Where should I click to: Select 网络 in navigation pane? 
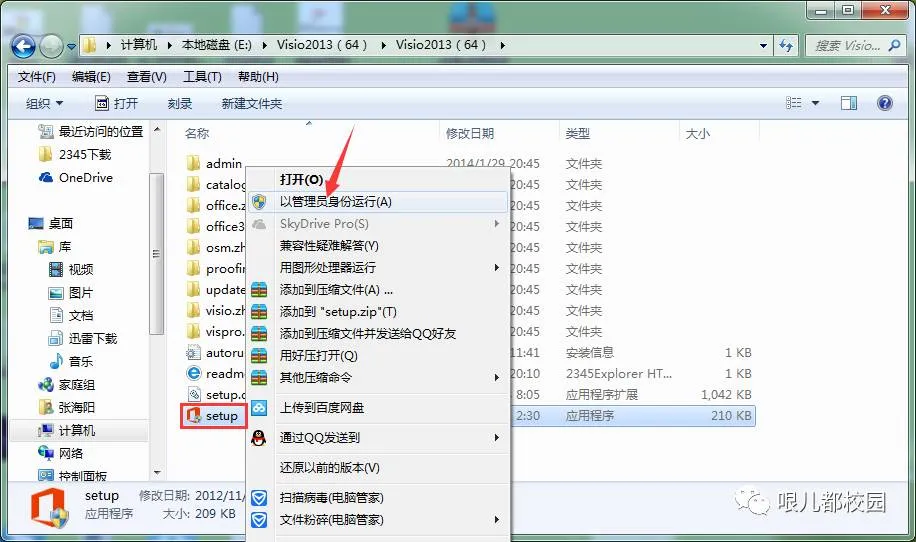pos(60,453)
